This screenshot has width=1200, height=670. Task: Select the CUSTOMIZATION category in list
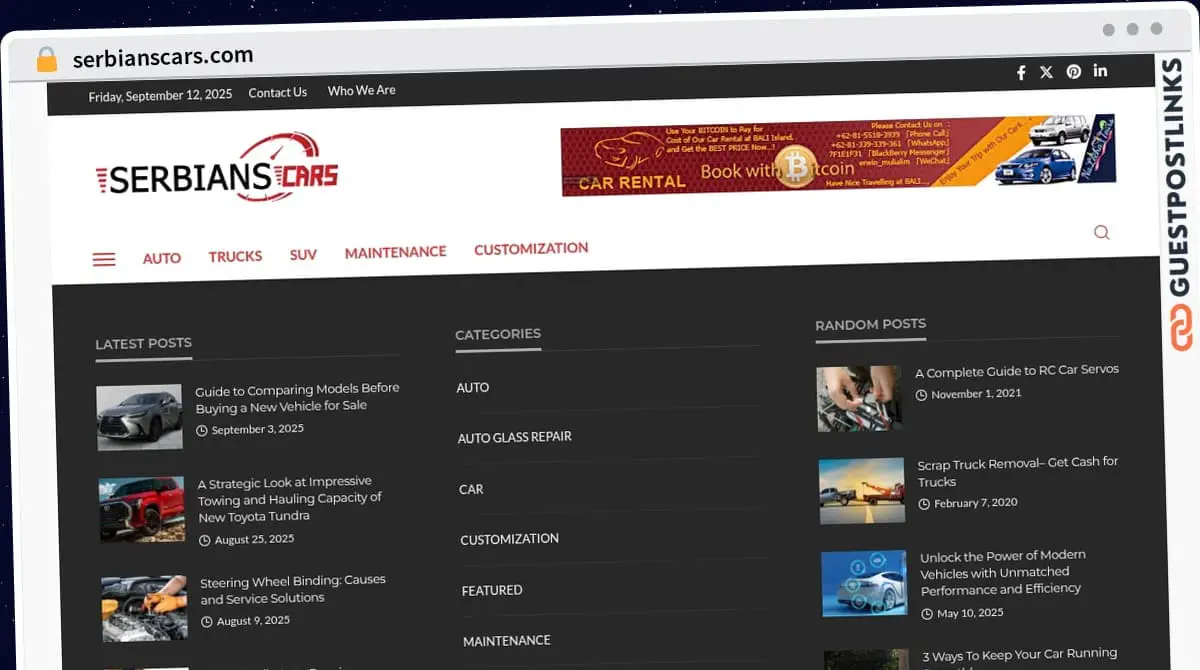coord(509,538)
